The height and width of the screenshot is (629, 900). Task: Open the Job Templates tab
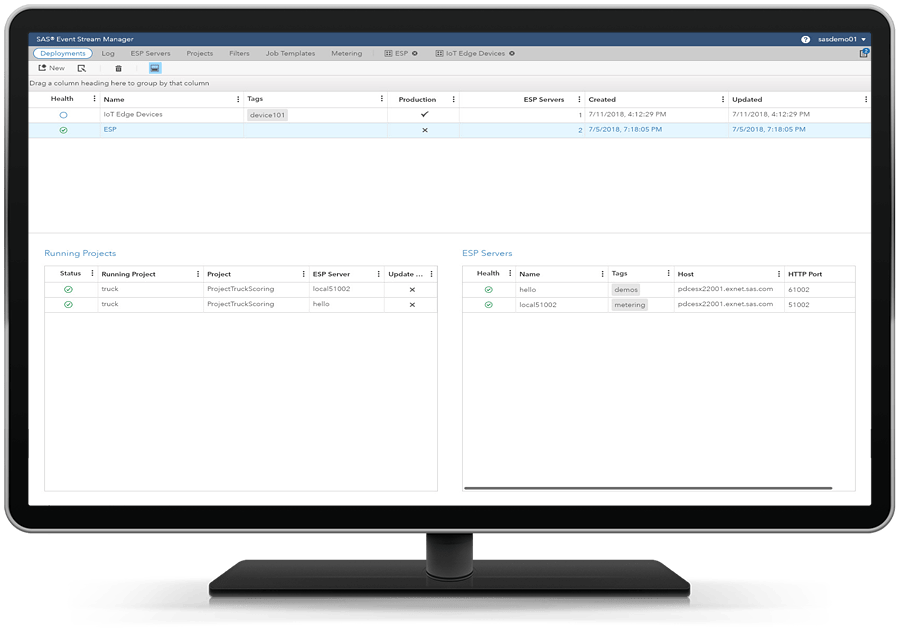pos(291,53)
